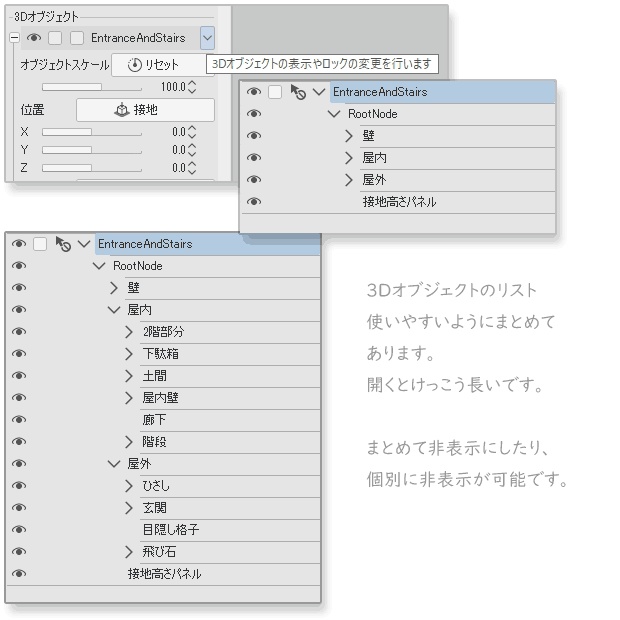Tick the checkbox beside the EntranceAndStairs eye in the short list
The width and height of the screenshot is (620, 620).
pyautogui.click(x=275, y=92)
